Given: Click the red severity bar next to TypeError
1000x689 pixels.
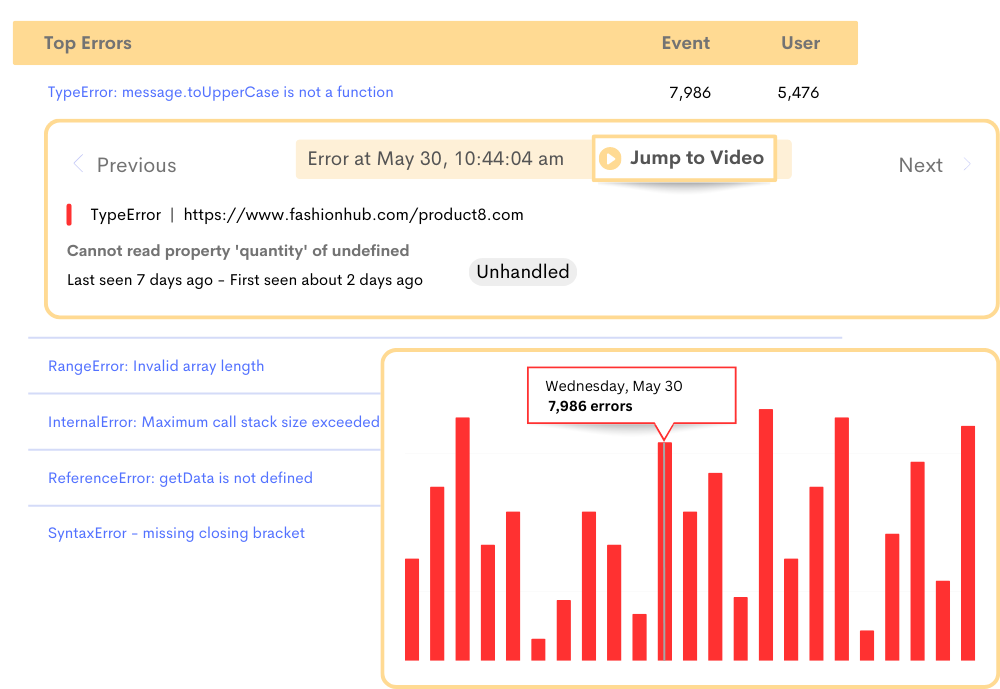Looking at the screenshot, I should click(69, 213).
